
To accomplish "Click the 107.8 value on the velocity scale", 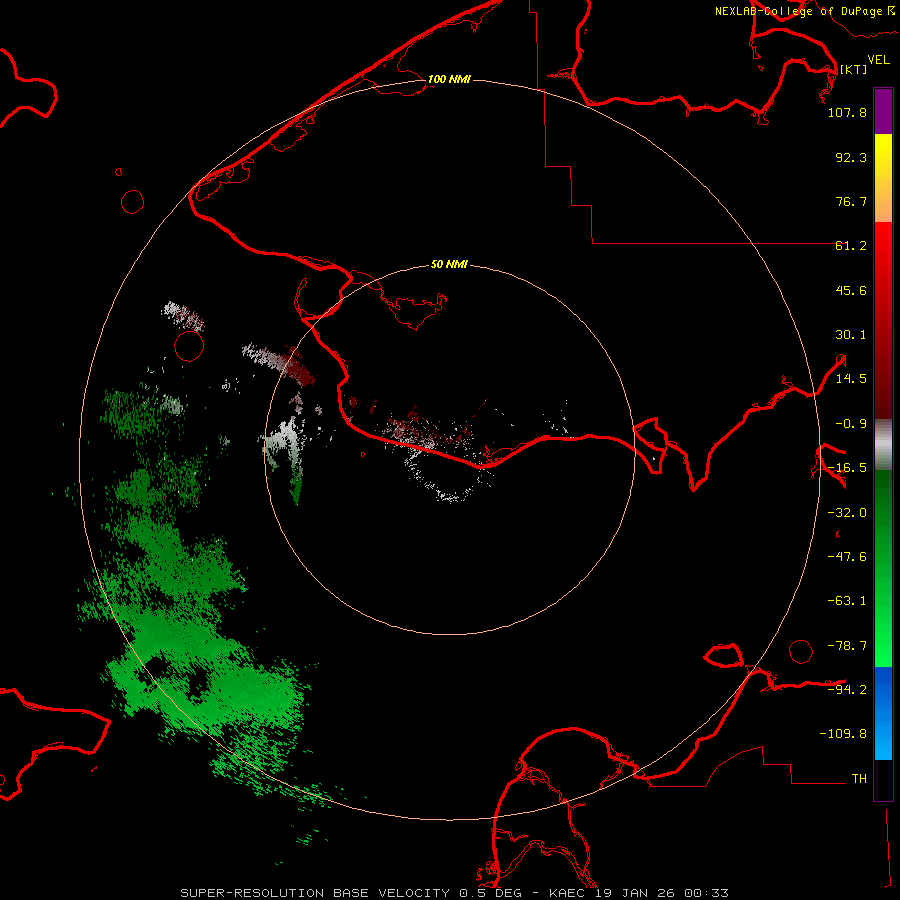I will pos(847,113).
